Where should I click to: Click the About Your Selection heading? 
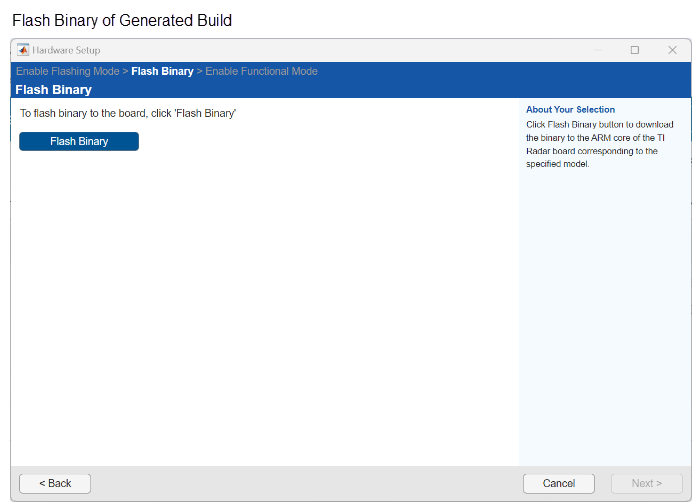(570, 110)
